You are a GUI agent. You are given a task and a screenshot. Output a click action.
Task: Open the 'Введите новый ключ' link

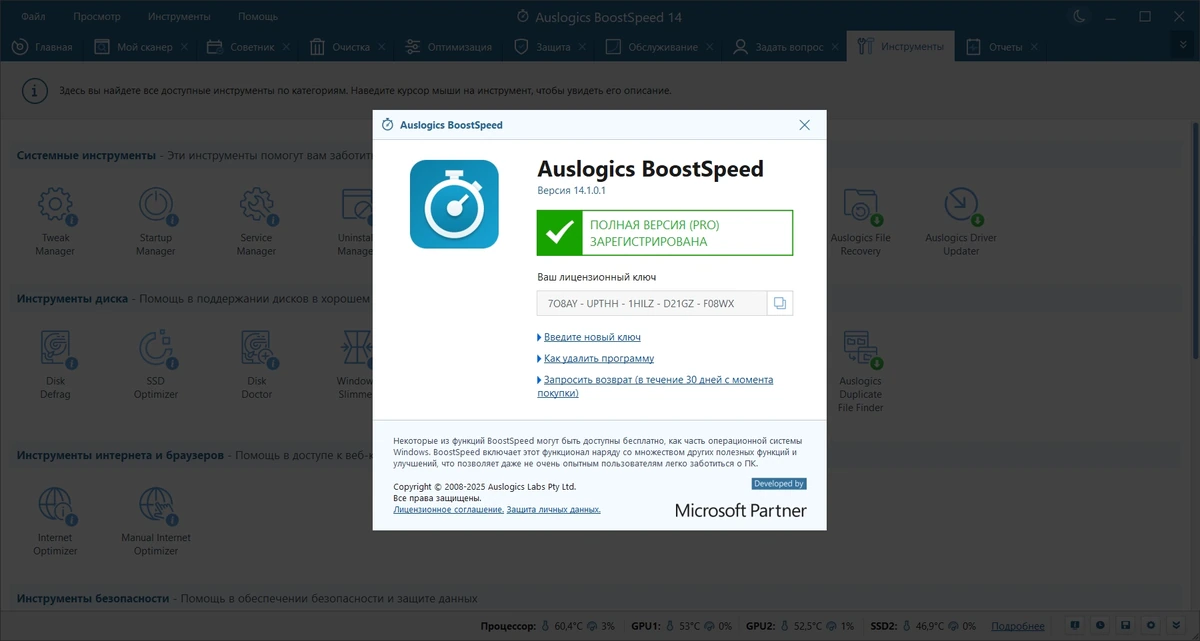pyautogui.click(x=592, y=337)
